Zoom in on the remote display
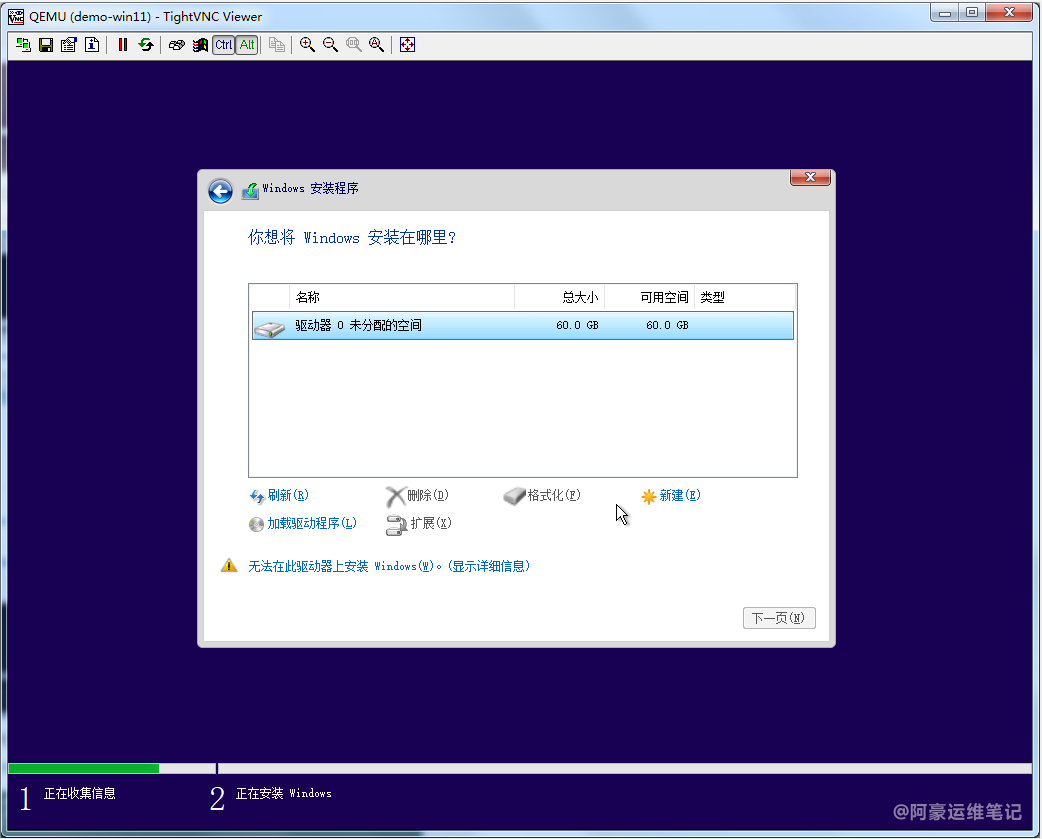 click(x=307, y=45)
